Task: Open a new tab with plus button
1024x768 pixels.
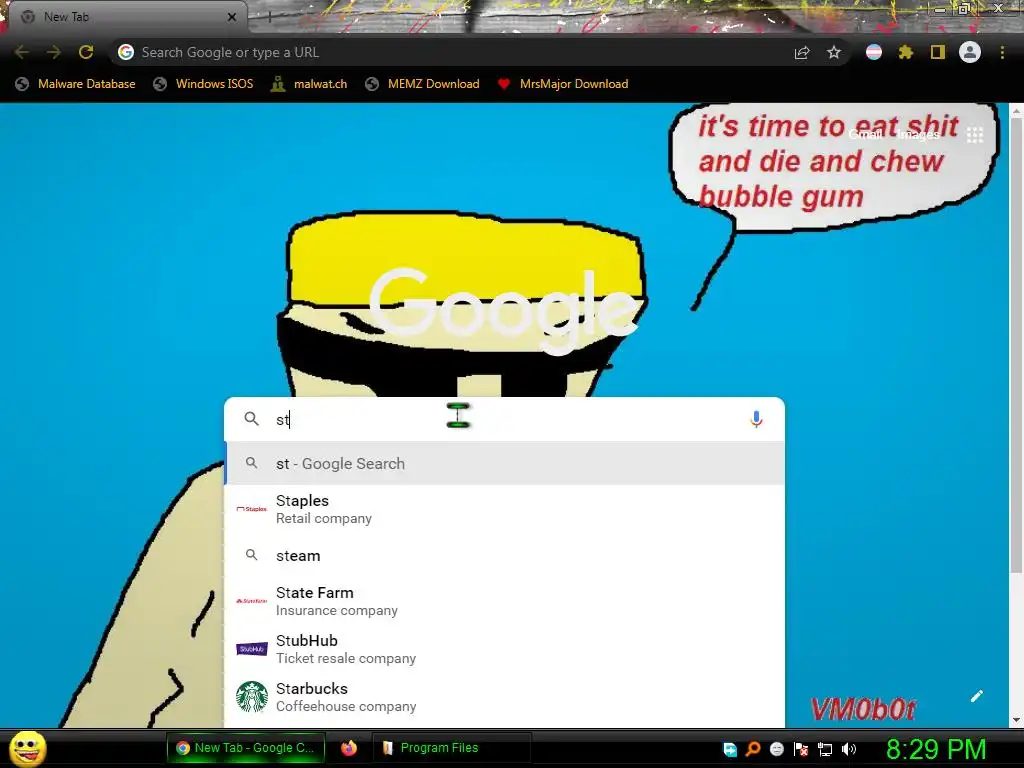Action: point(270,17)
